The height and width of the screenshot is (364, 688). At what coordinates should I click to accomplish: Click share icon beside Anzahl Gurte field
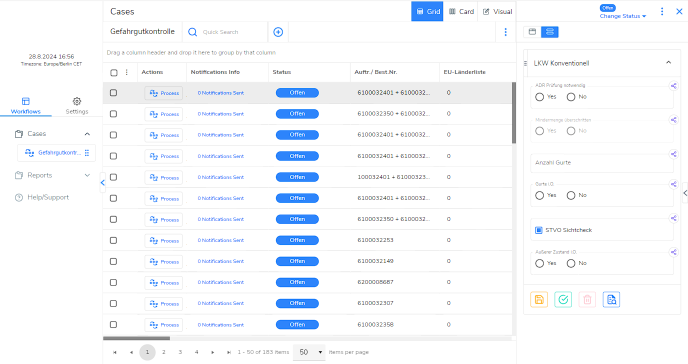673,154
